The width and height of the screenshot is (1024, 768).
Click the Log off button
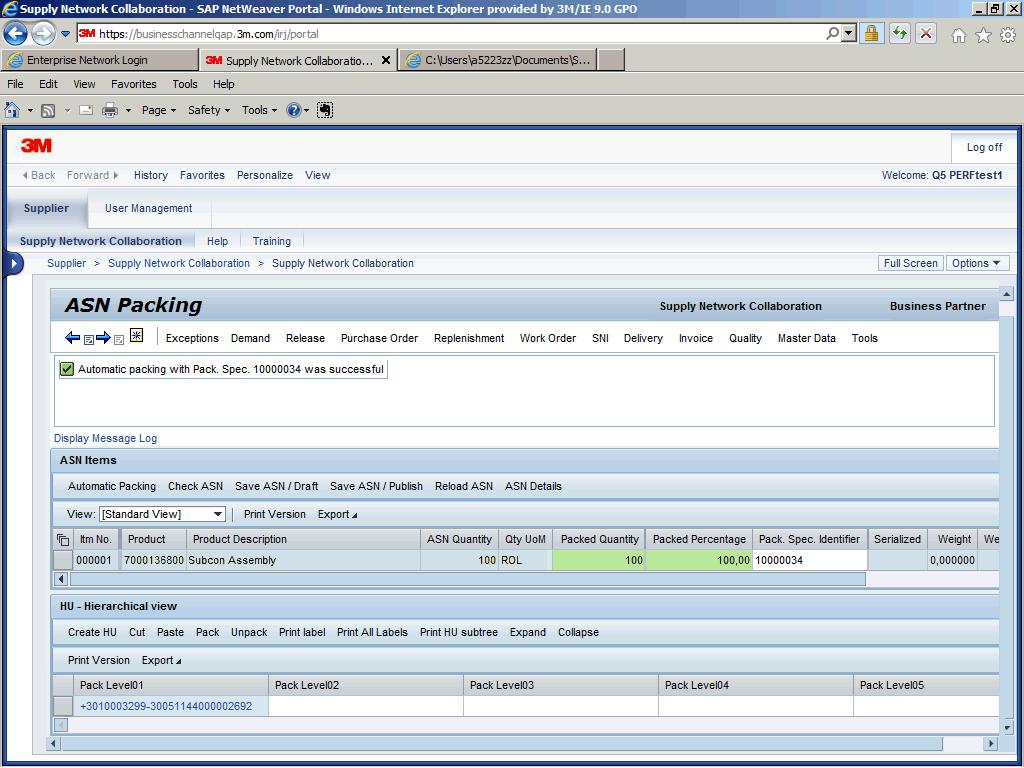984,148
